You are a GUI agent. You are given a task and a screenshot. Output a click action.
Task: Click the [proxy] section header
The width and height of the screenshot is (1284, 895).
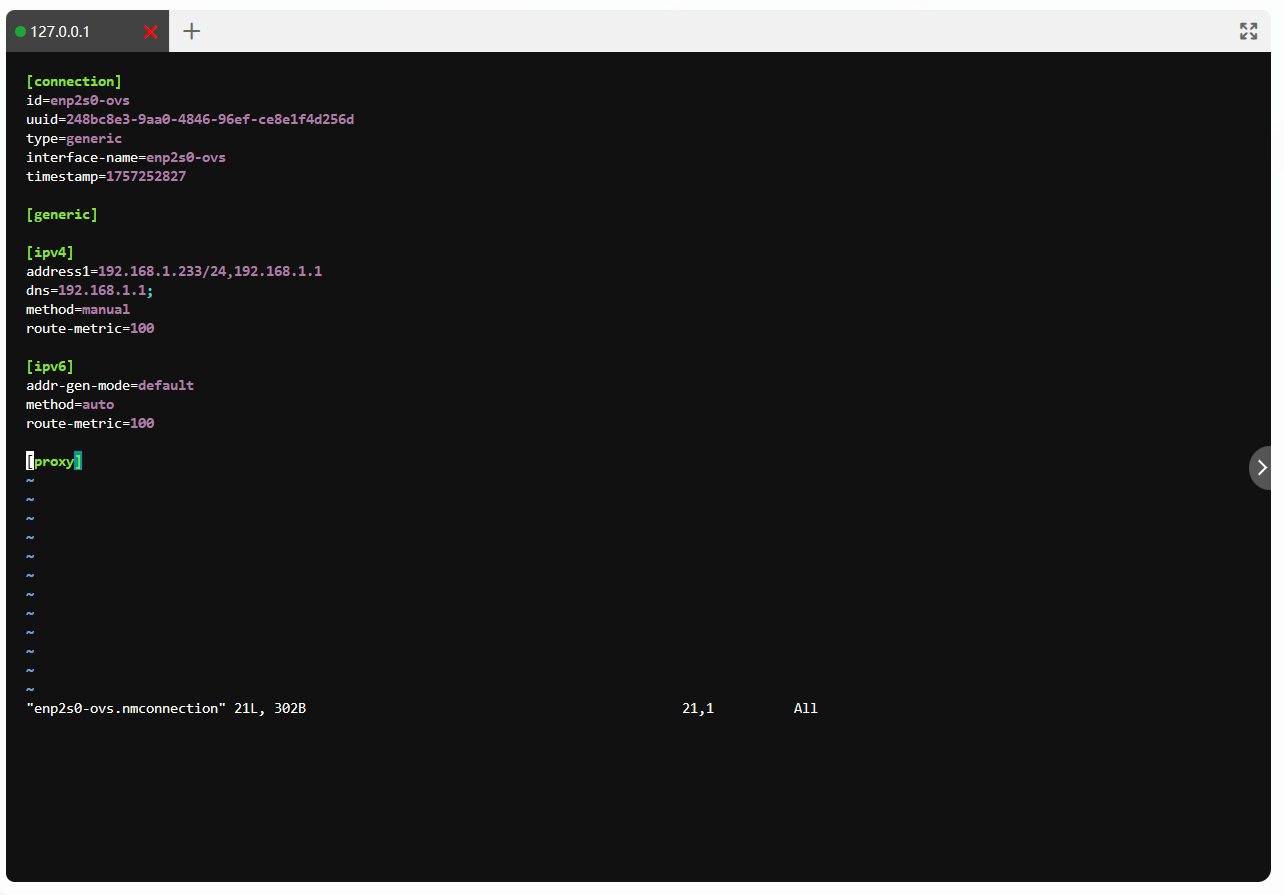coord(54,461)
